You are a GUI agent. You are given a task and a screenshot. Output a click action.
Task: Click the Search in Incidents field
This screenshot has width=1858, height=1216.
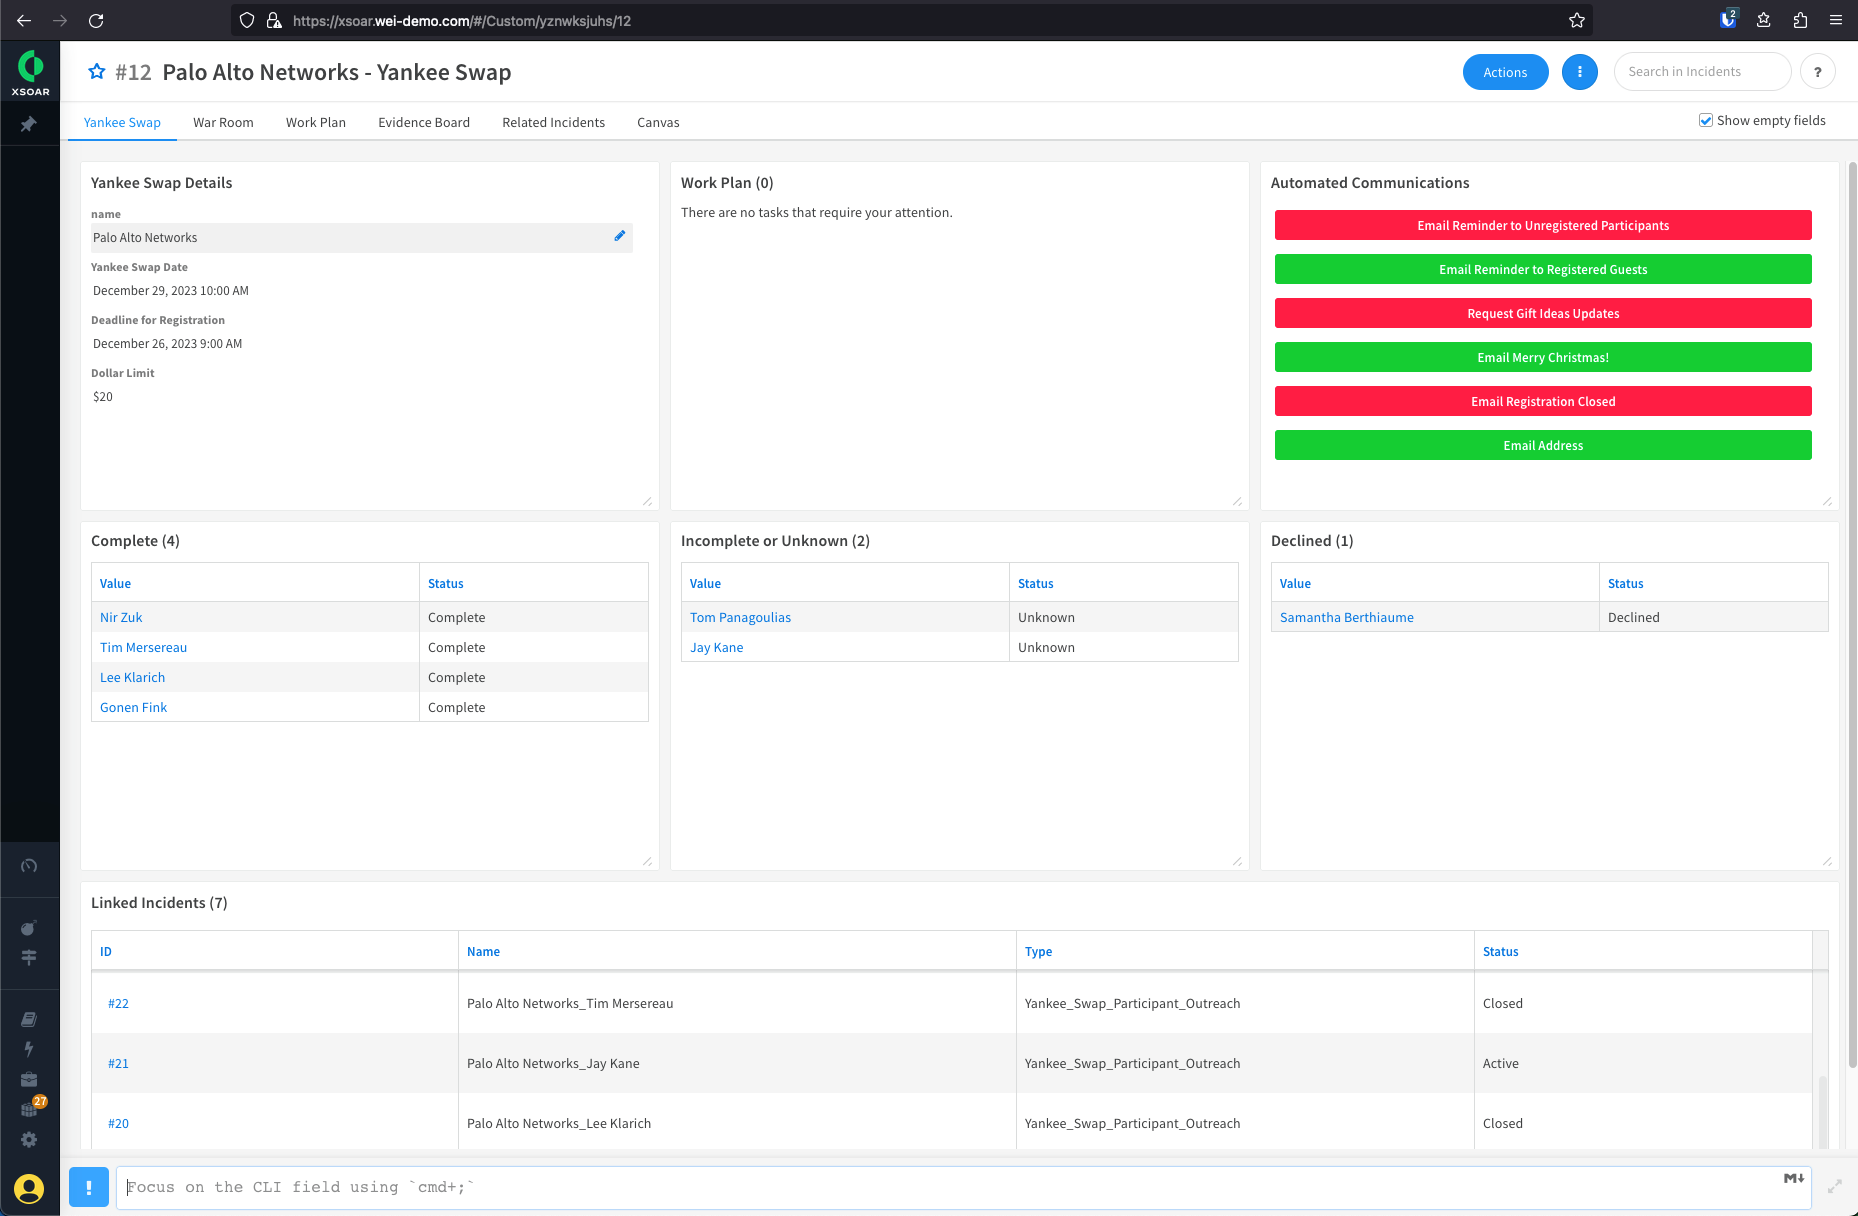[1702, 71]
